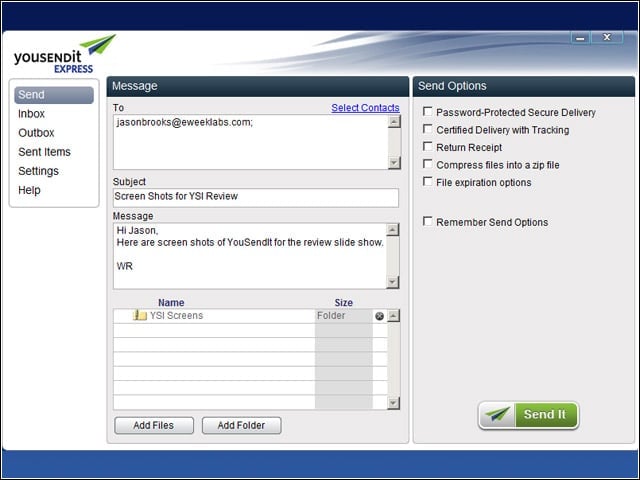
Task: Click the Select Contacts link
Action: [x=365, y=108]
